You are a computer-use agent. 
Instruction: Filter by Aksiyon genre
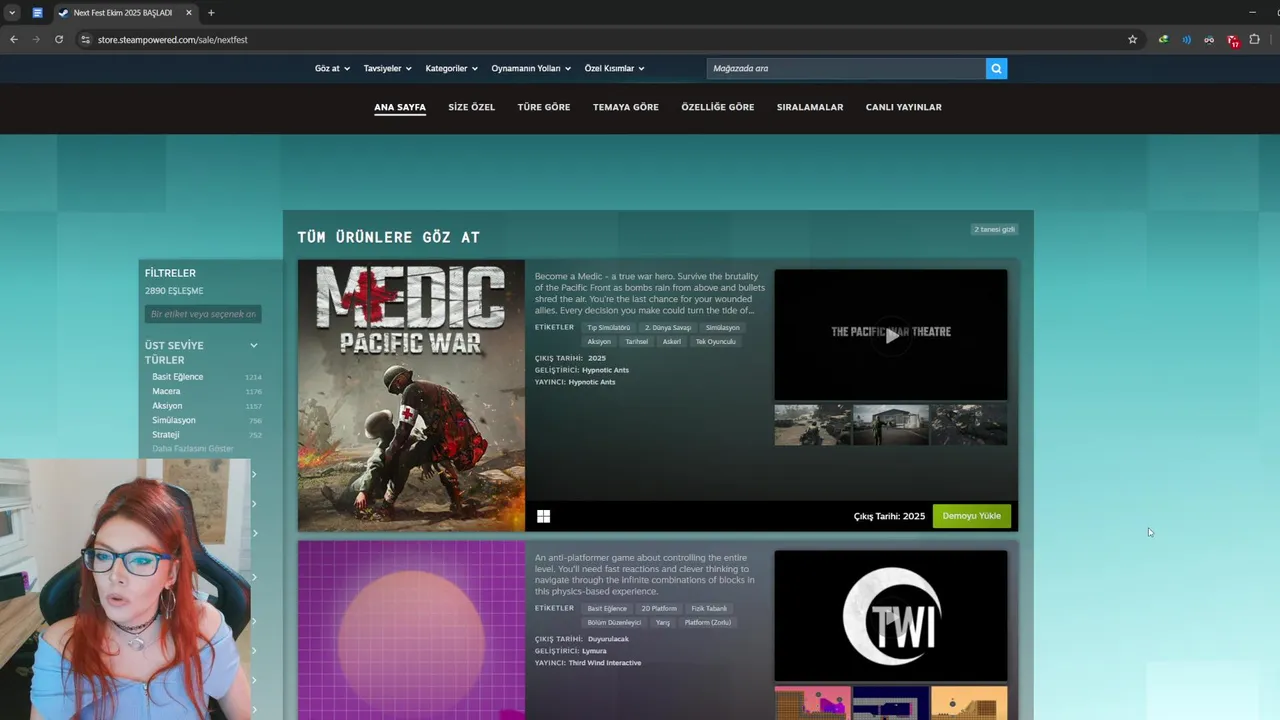(167, 406)
